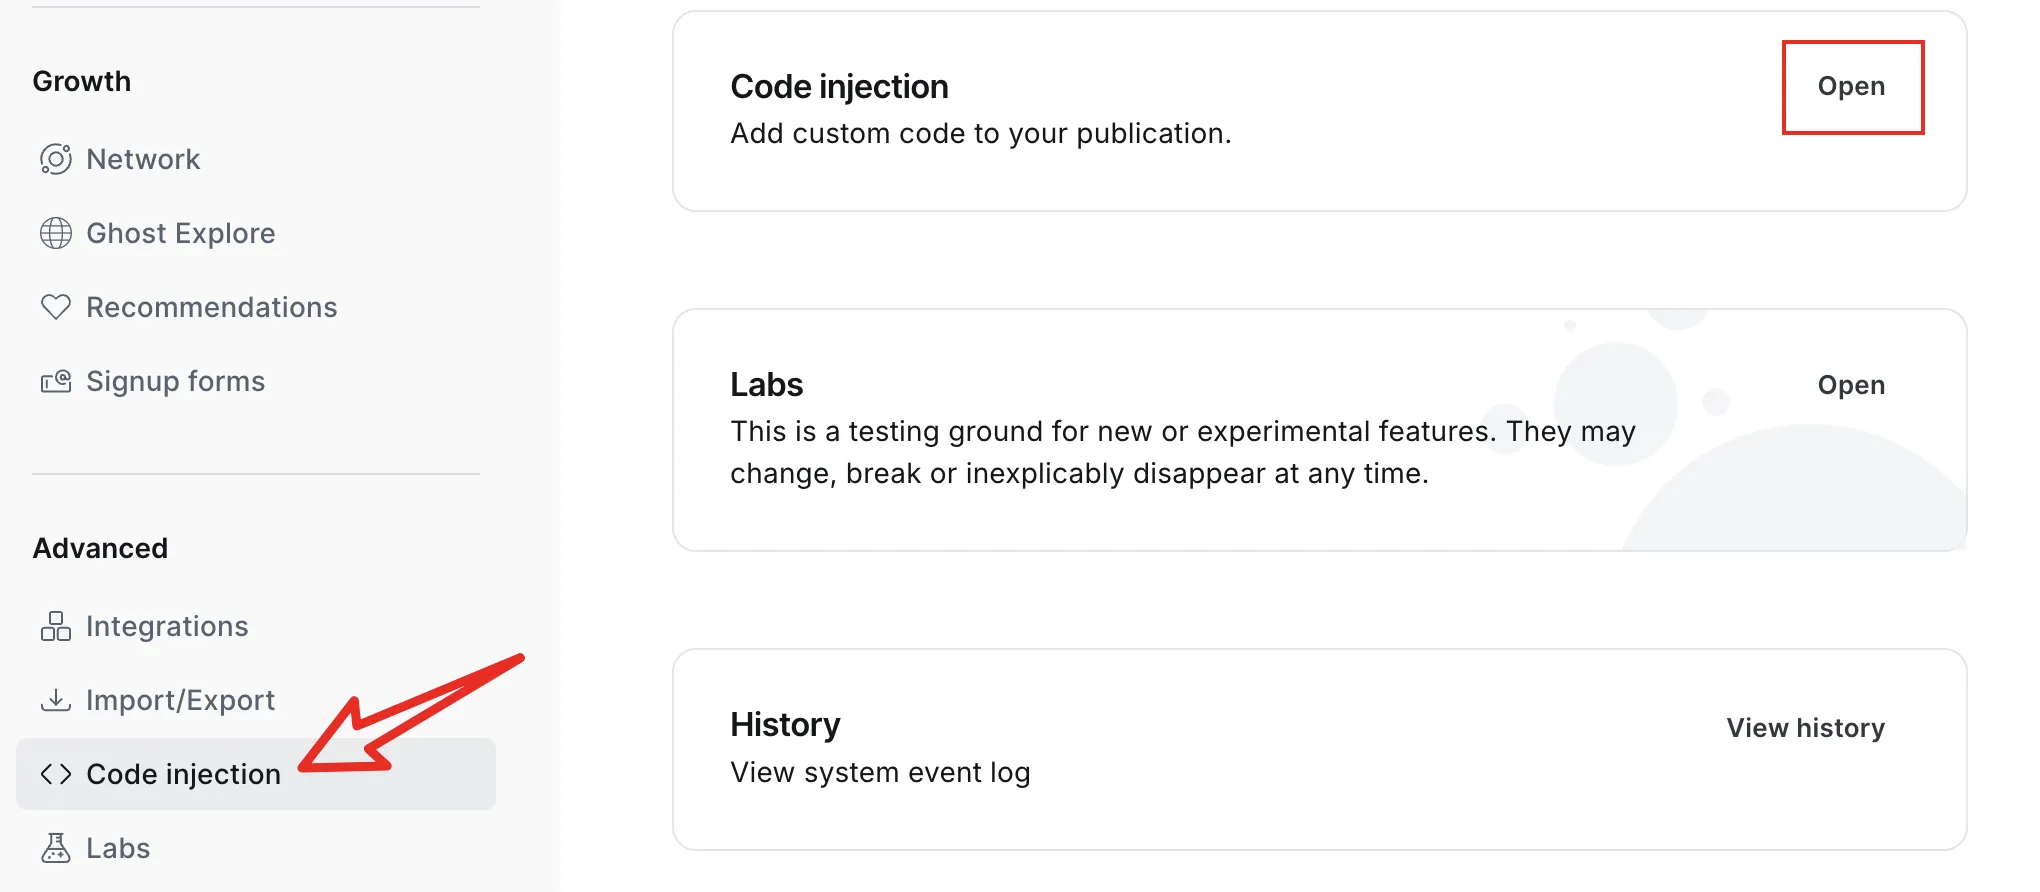Viewport: 2040px width, 892px height.
Task: Open the Labs testing ground
Action: click(1852, 384)
